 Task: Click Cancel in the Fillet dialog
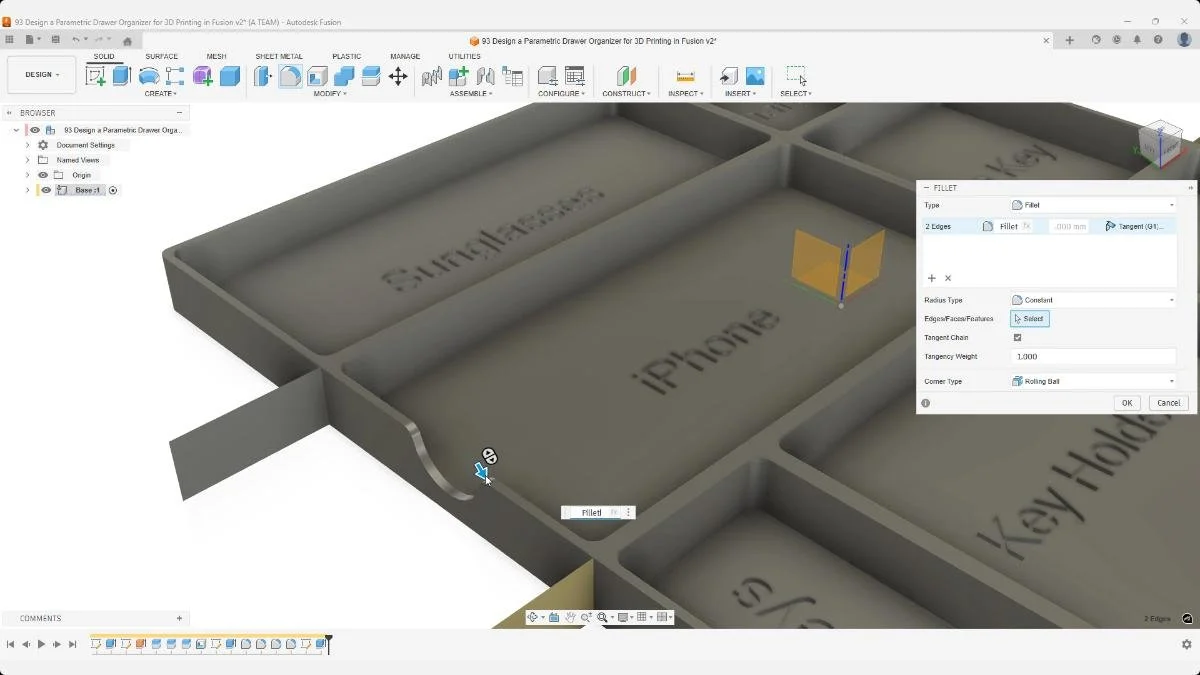[x=1168, y=403]
